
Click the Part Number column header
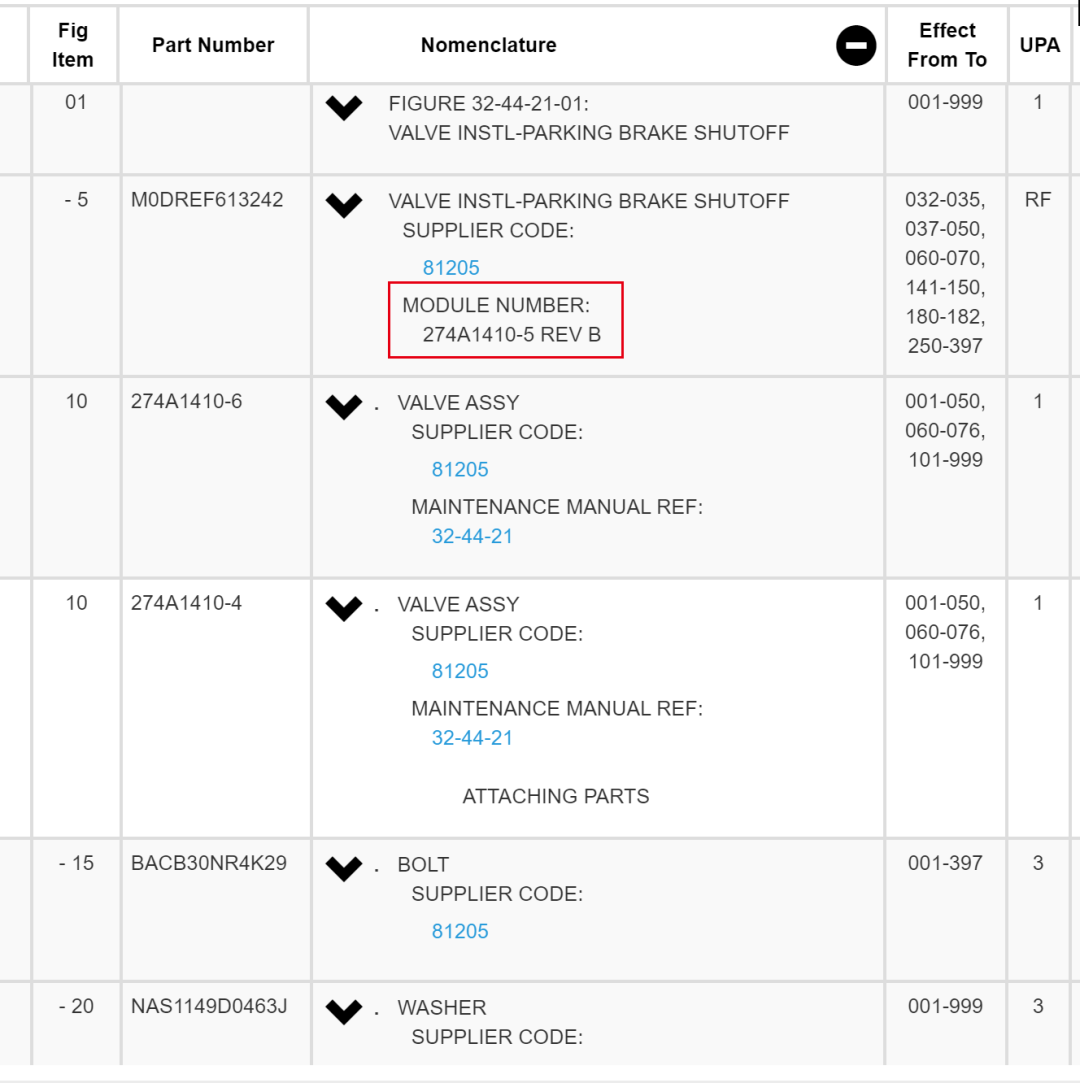[213, 46]
